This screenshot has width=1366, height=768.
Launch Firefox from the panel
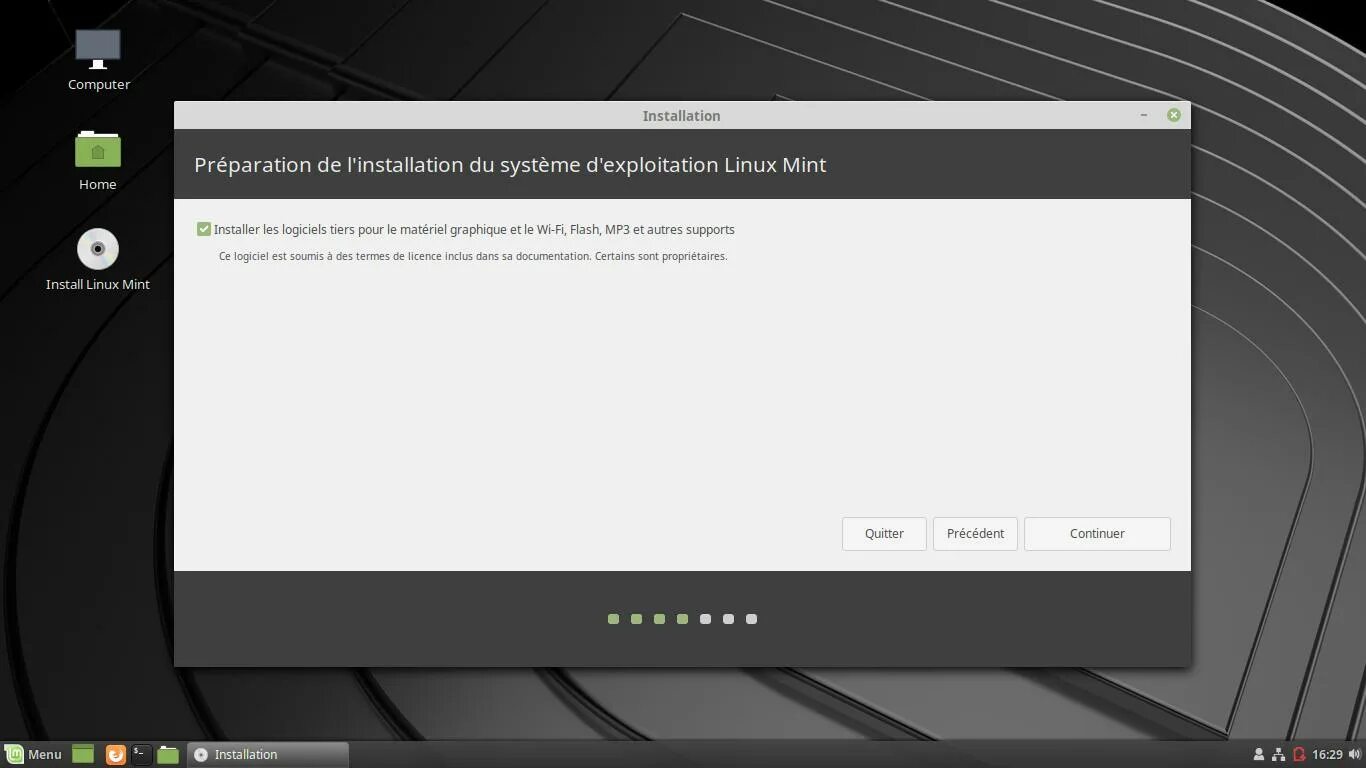point(115,754)
